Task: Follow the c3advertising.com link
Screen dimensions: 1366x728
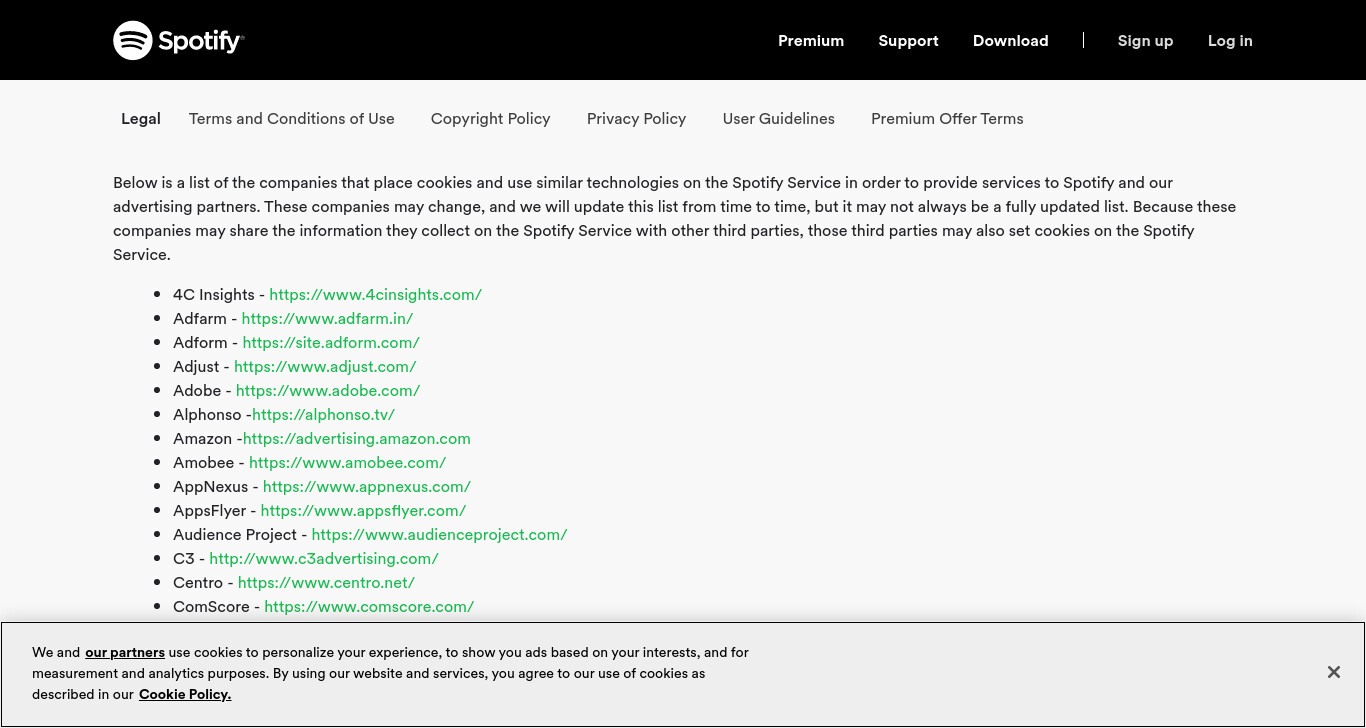Action: (324, 558)
